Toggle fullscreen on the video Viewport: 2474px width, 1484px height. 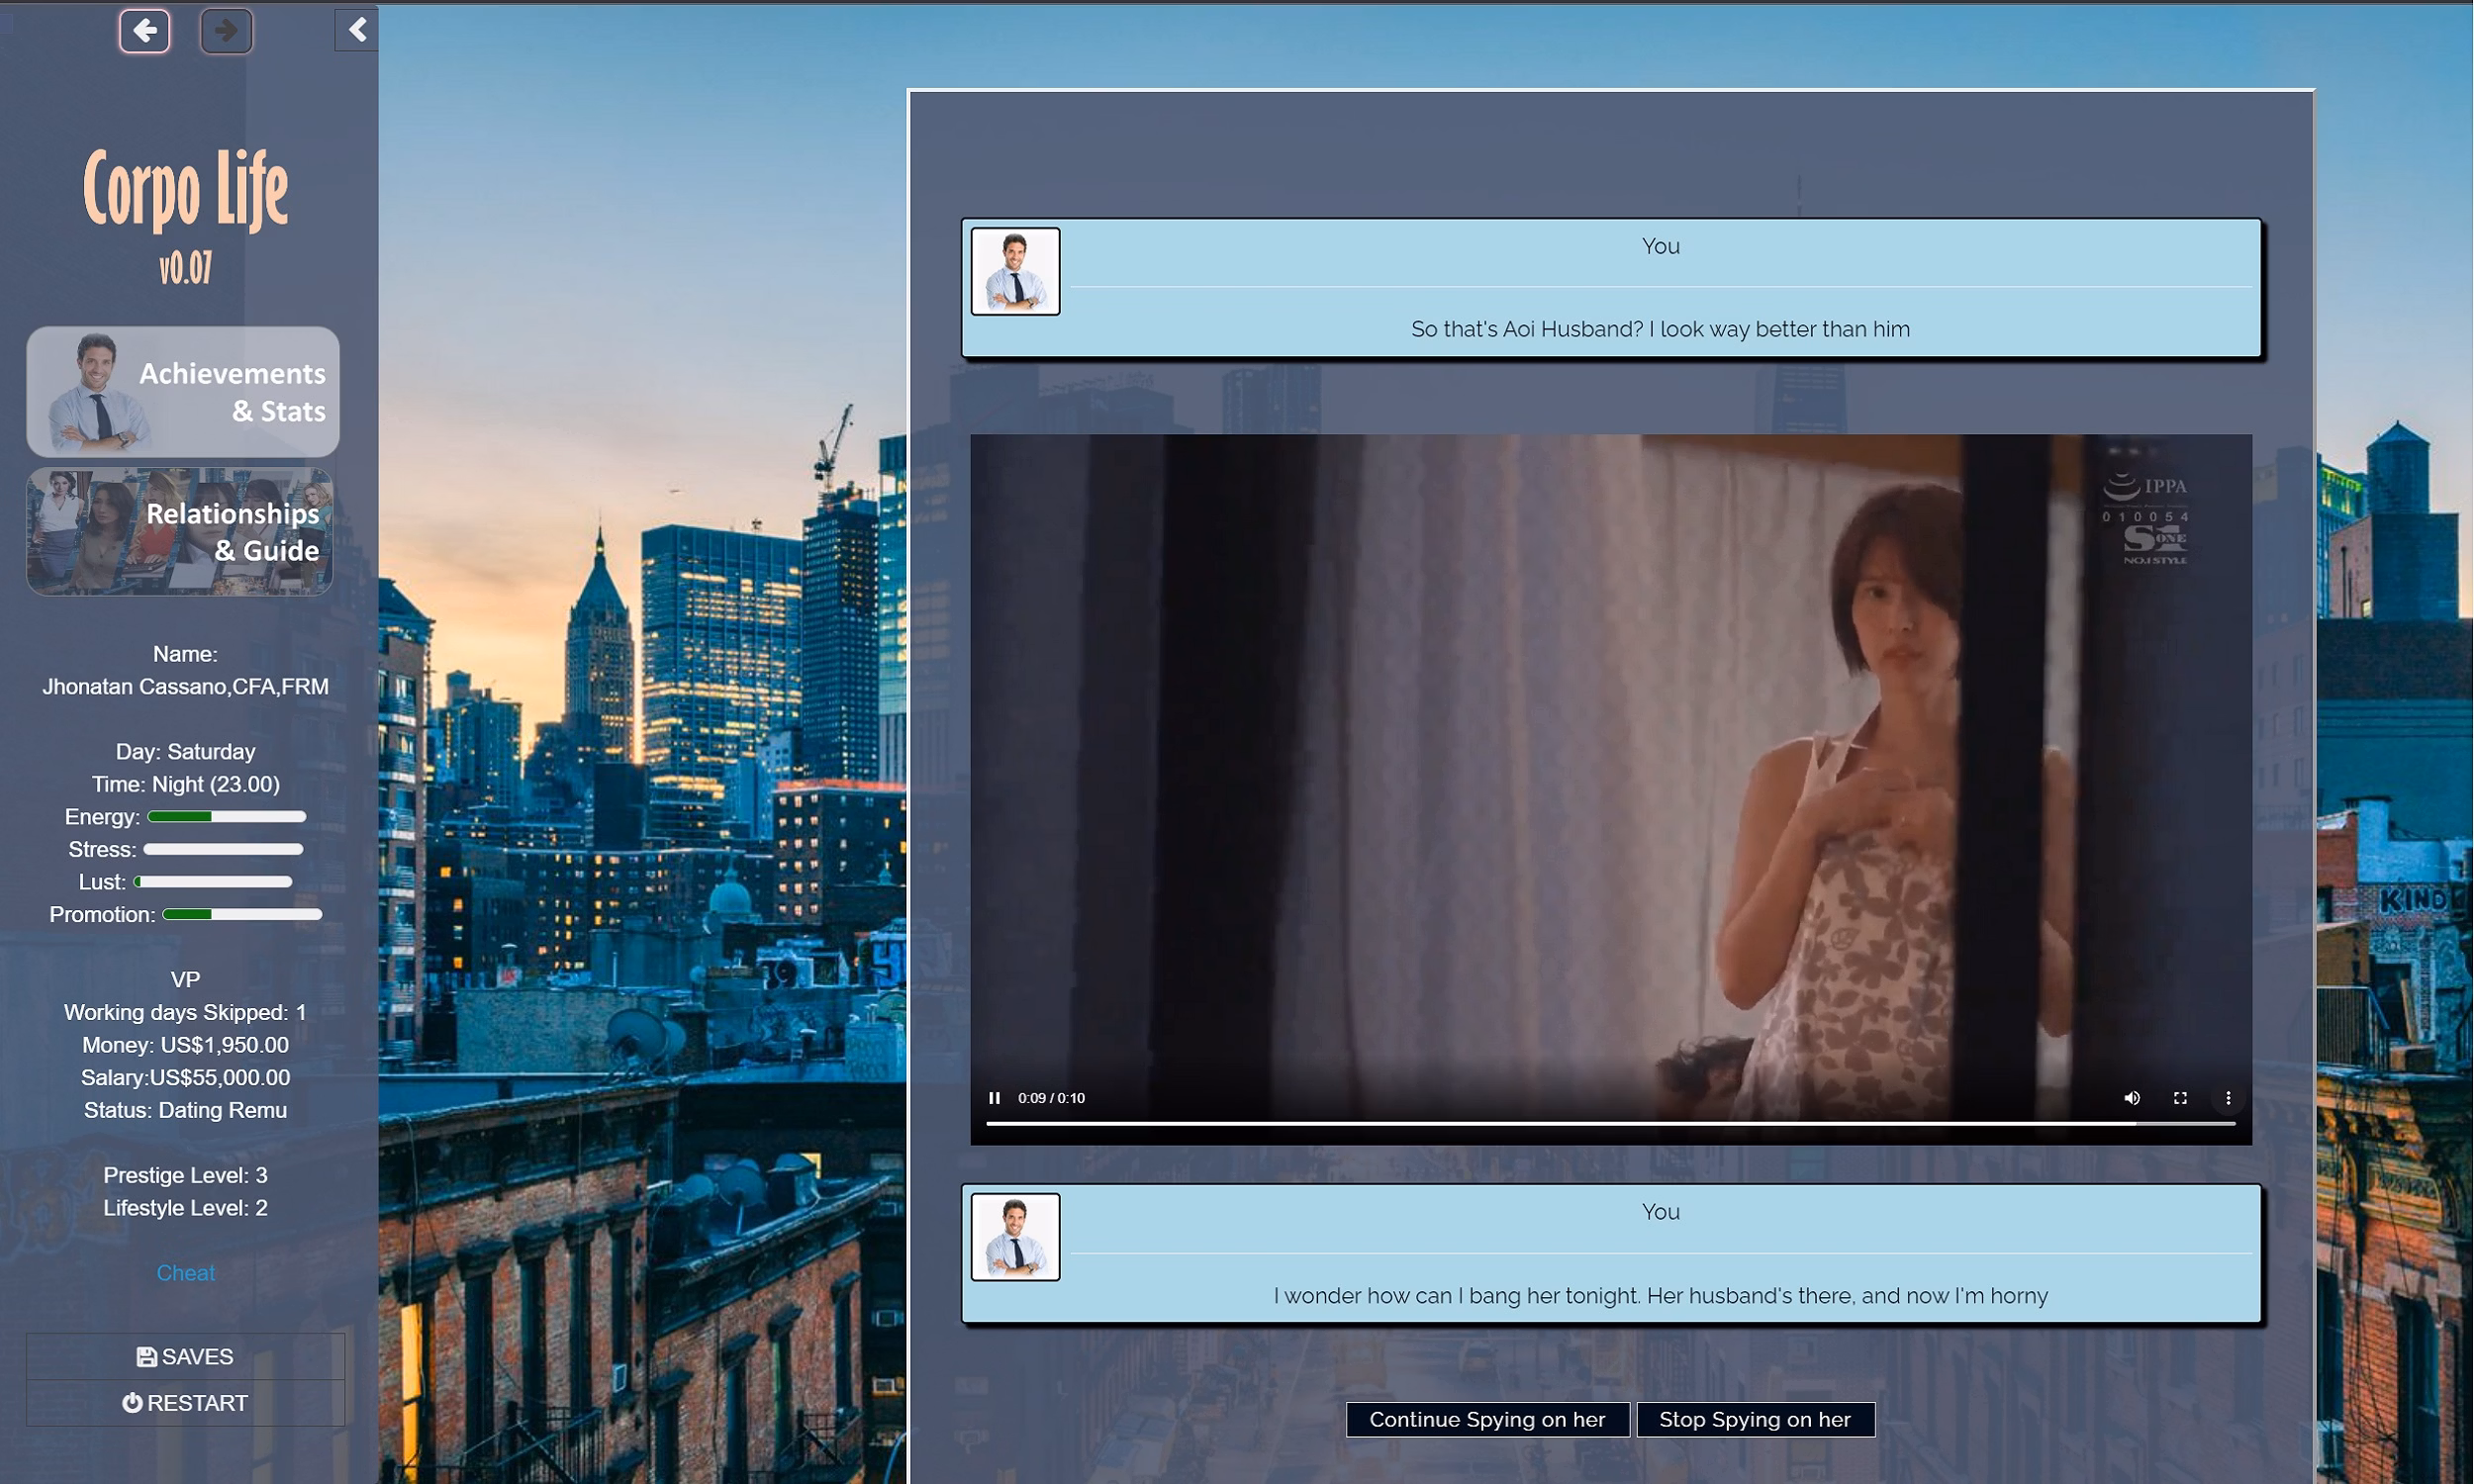point(2180,1097)
